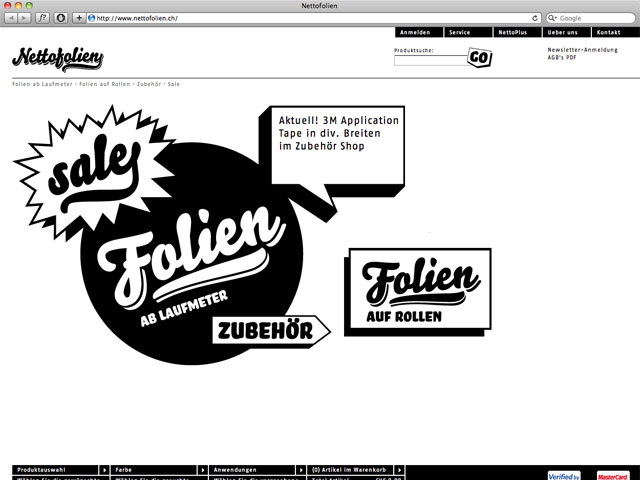Focus the Produktsuche input field
The width and height of the screenshot is (640, 480).
coord(430,60)
